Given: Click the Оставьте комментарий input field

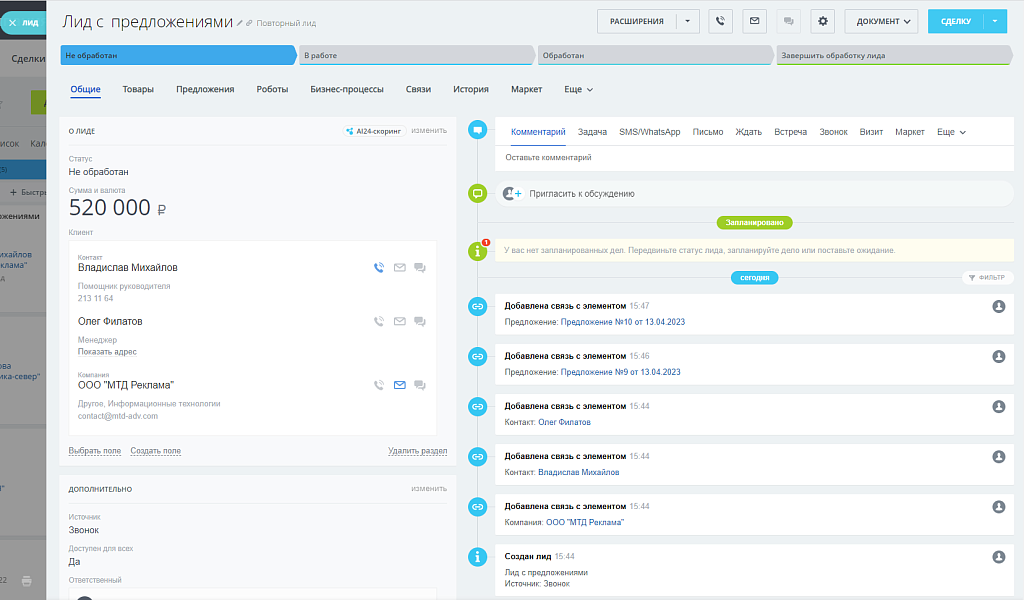Looking at the screenshot, I should pyautogui.click(x=600, y=157).
